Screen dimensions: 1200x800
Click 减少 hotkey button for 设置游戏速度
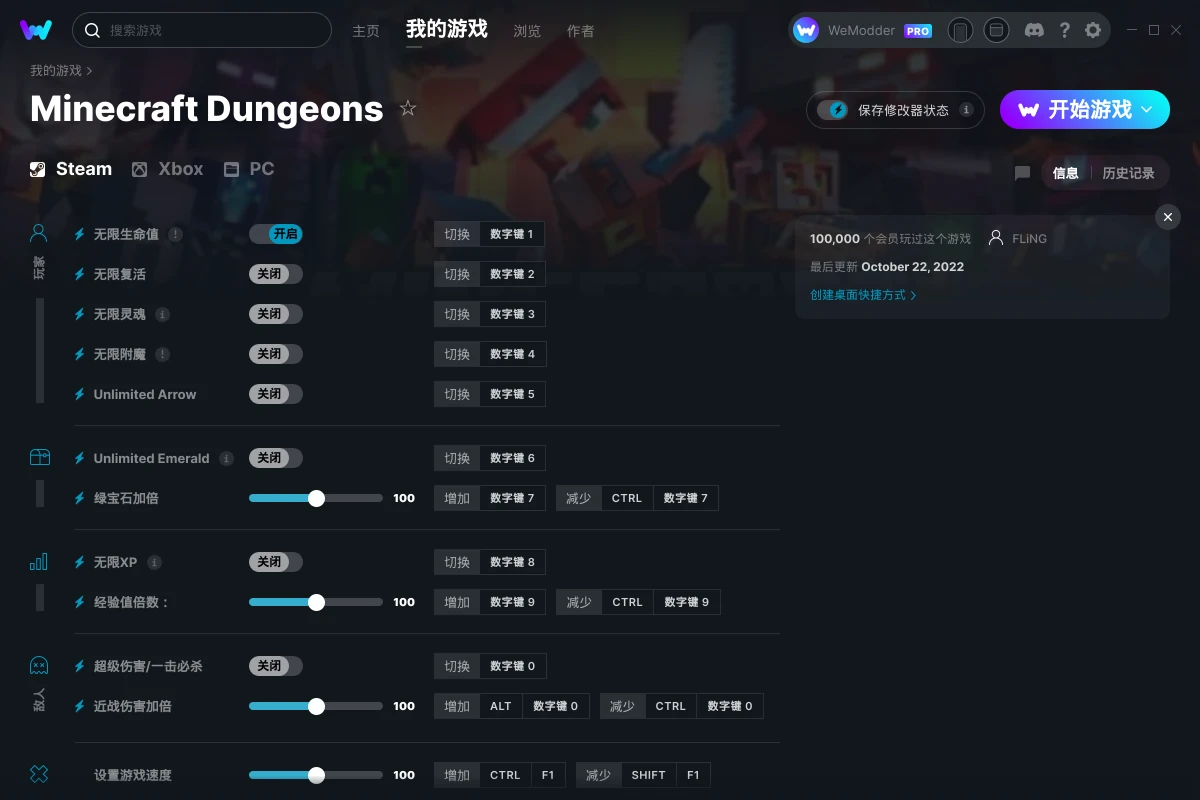tap(598, 775)
